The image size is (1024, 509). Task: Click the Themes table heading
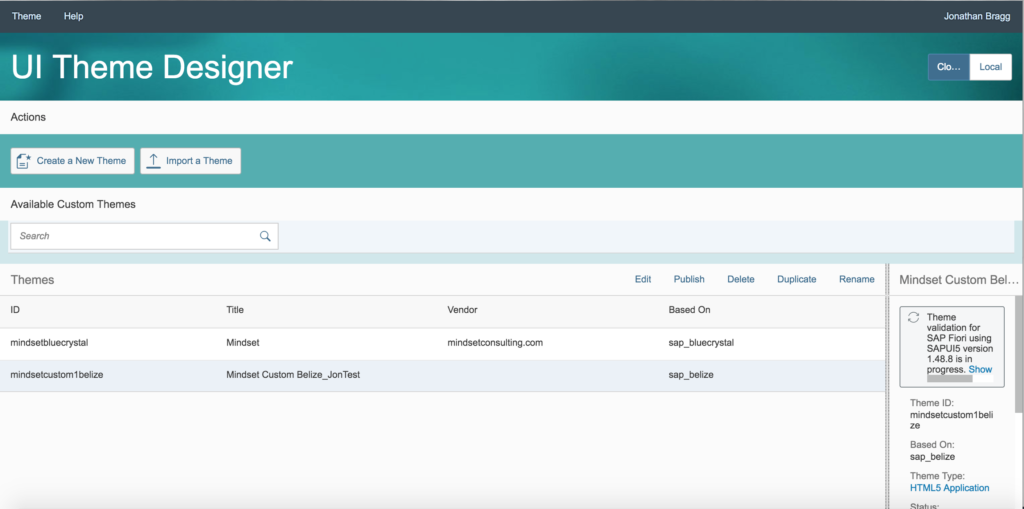(x=33, y=280)
